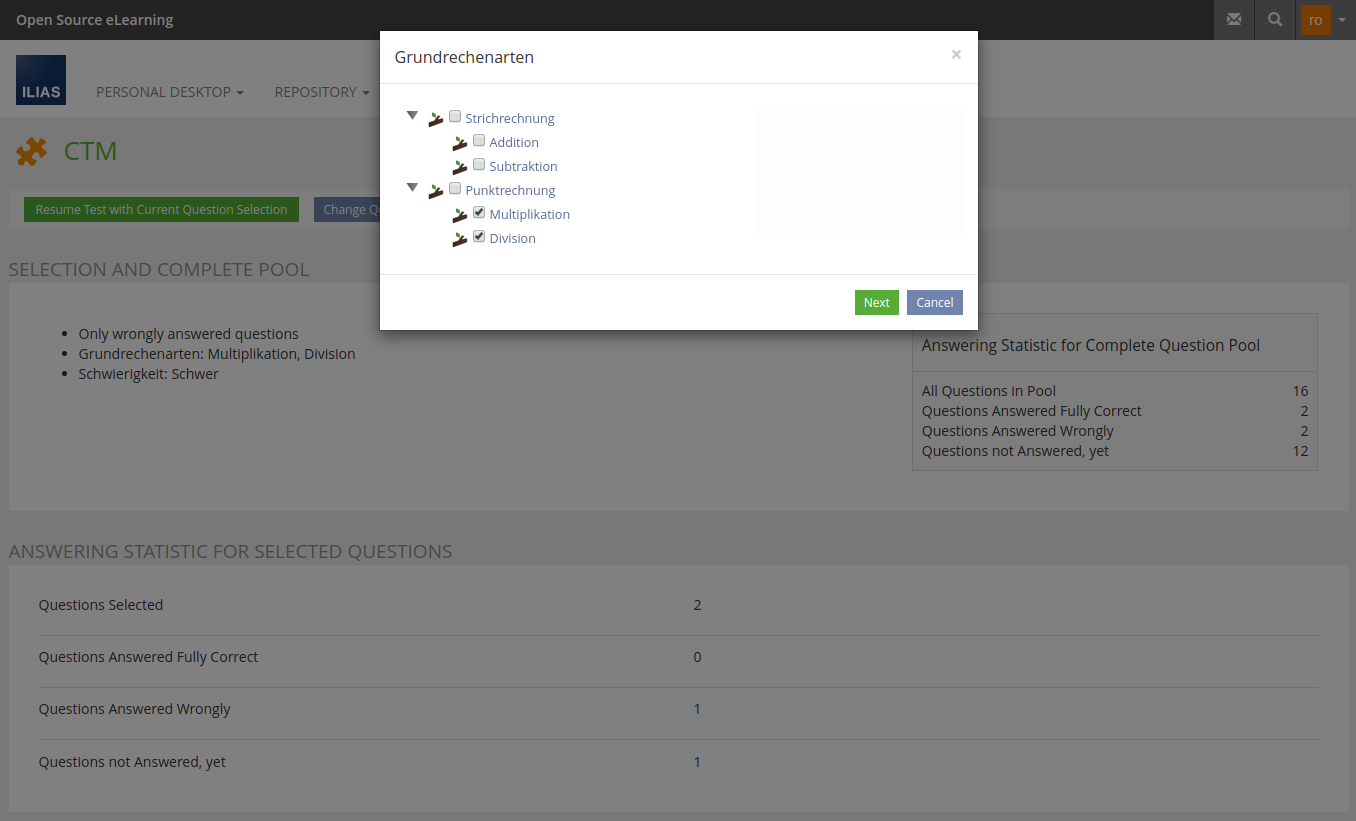Viewport: 1356px width, 821px height.
Task: Select the Subtraktion tree label
Action: (523, 167)
